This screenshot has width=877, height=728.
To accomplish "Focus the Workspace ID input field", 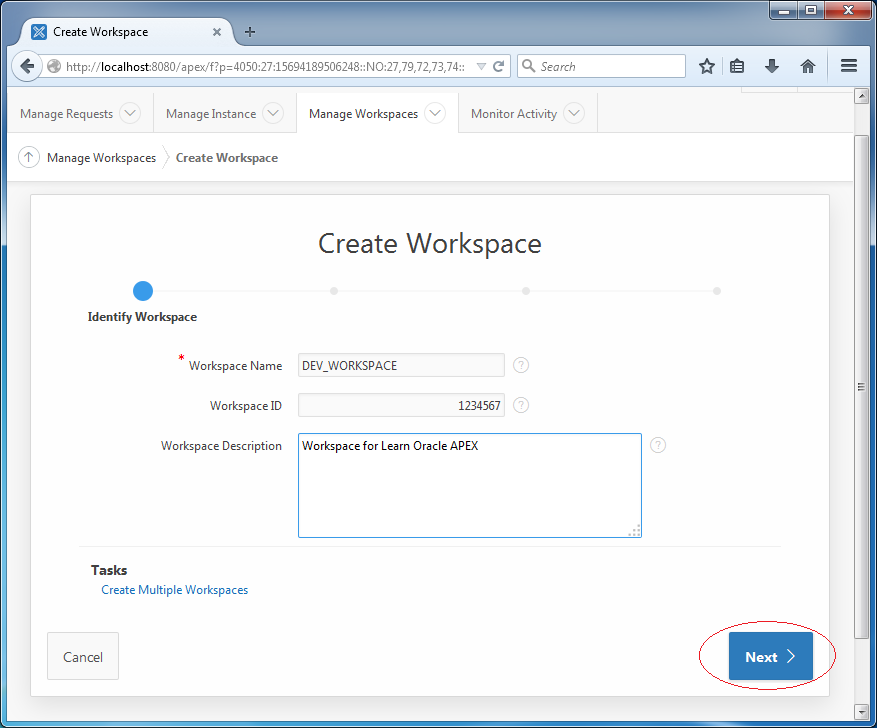I will (401, 405).
